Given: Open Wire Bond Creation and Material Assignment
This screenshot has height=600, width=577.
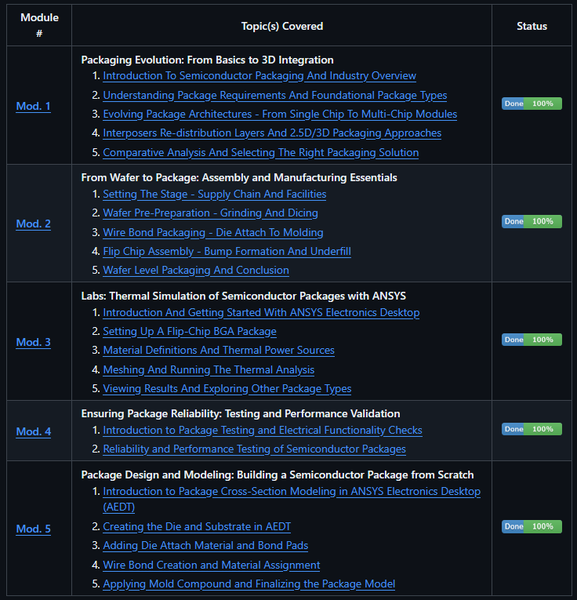Looking at the screenshot, I should [x=212, y=565].
